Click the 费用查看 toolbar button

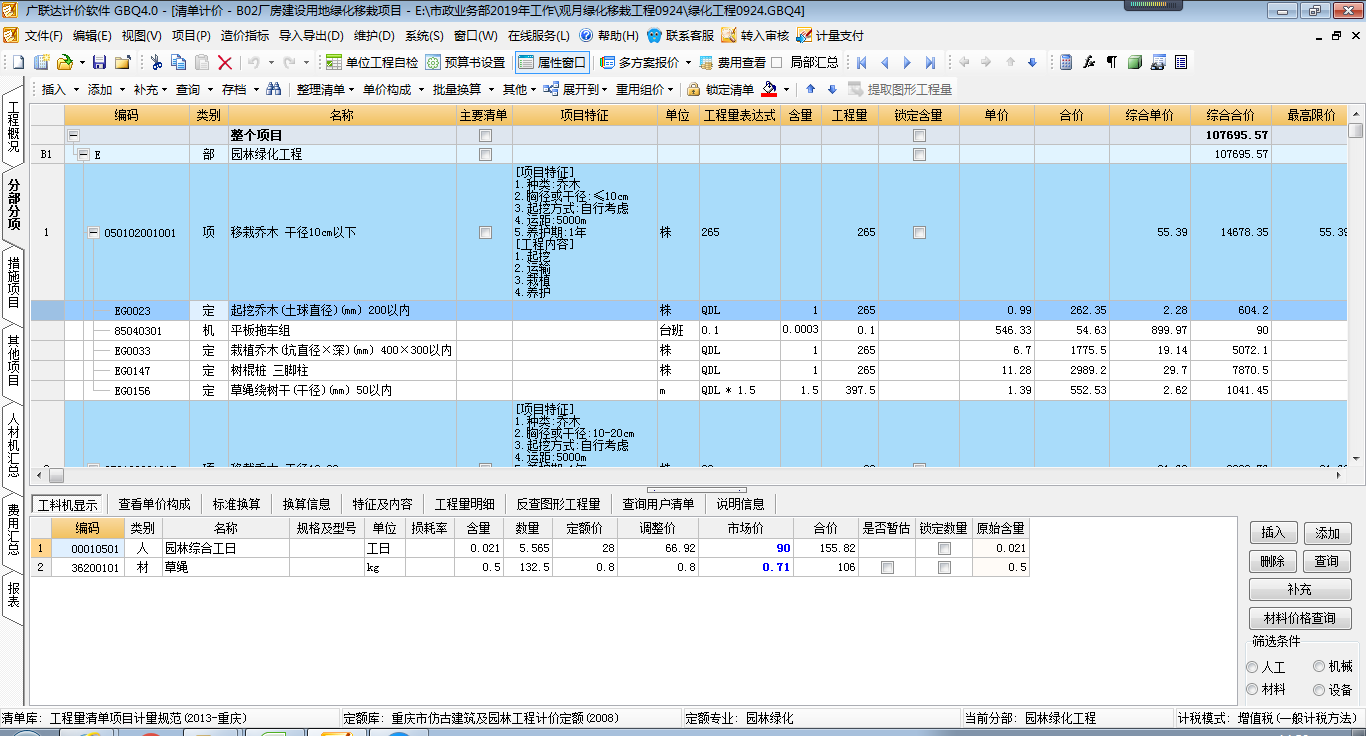pos(732,62)
